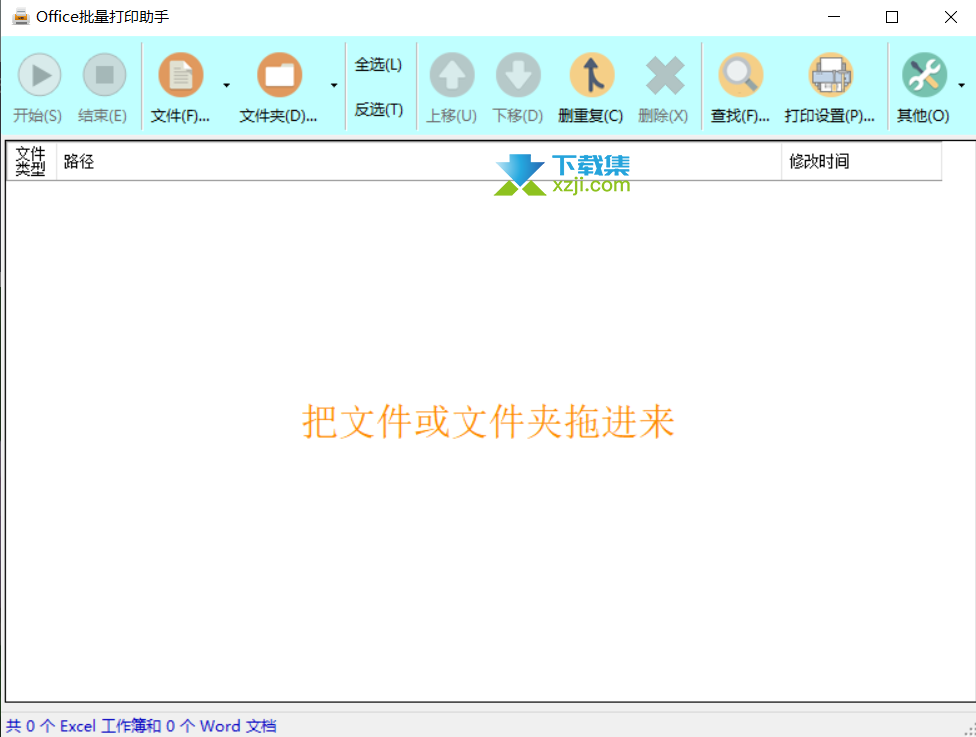
Task: Minimize the Office批量打印助手 window
Action: click(834, 17)
